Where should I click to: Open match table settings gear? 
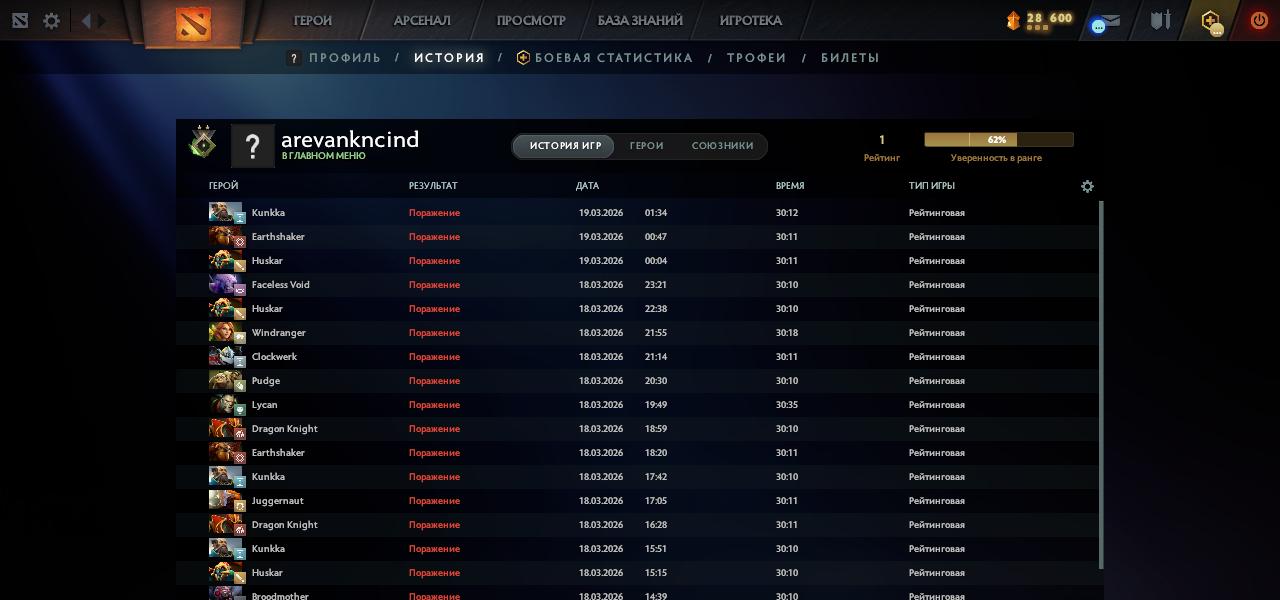[1087, 186]
